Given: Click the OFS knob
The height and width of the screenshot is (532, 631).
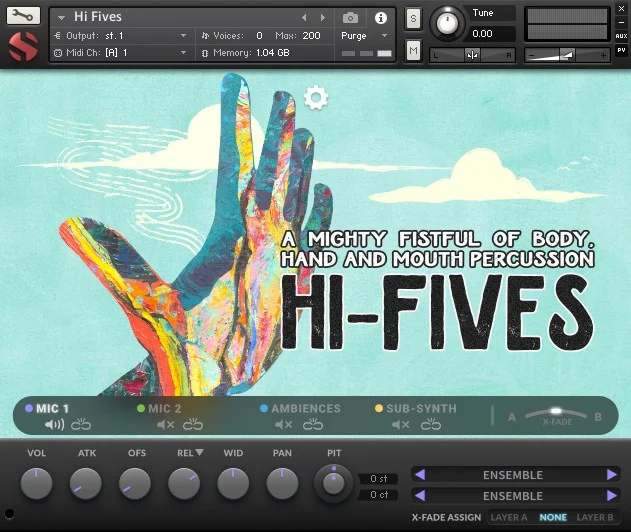Looking at the screenshot, I should point(135,483).
